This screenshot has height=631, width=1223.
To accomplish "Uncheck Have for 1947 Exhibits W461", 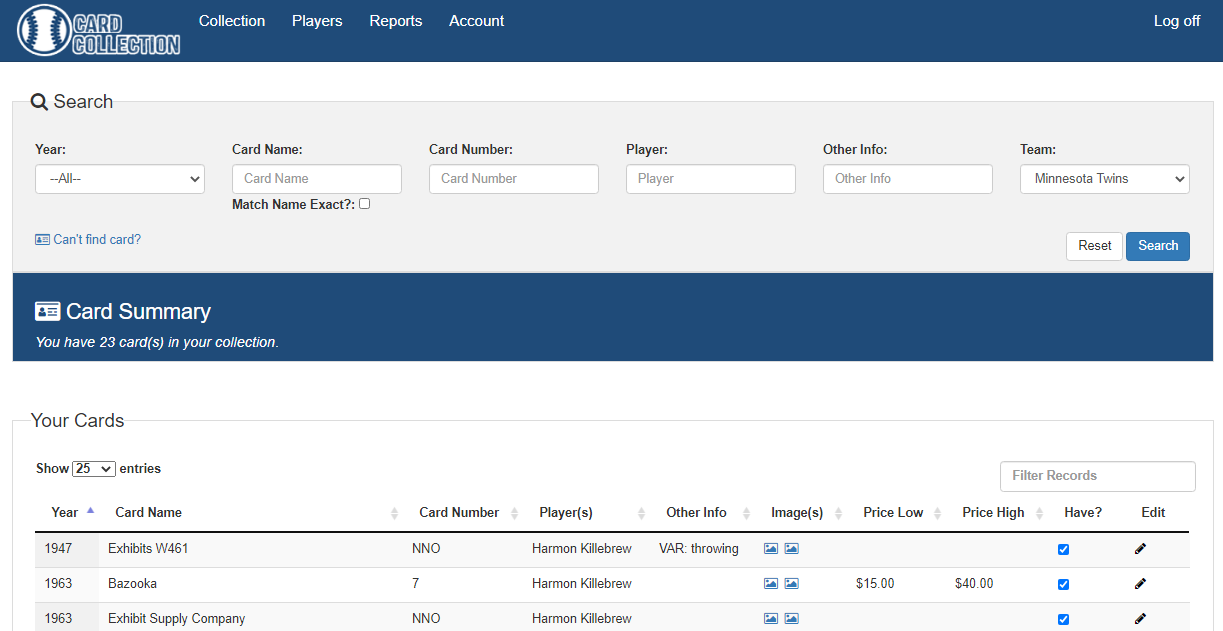I will pyautogui.click(x=1063, y=549).
